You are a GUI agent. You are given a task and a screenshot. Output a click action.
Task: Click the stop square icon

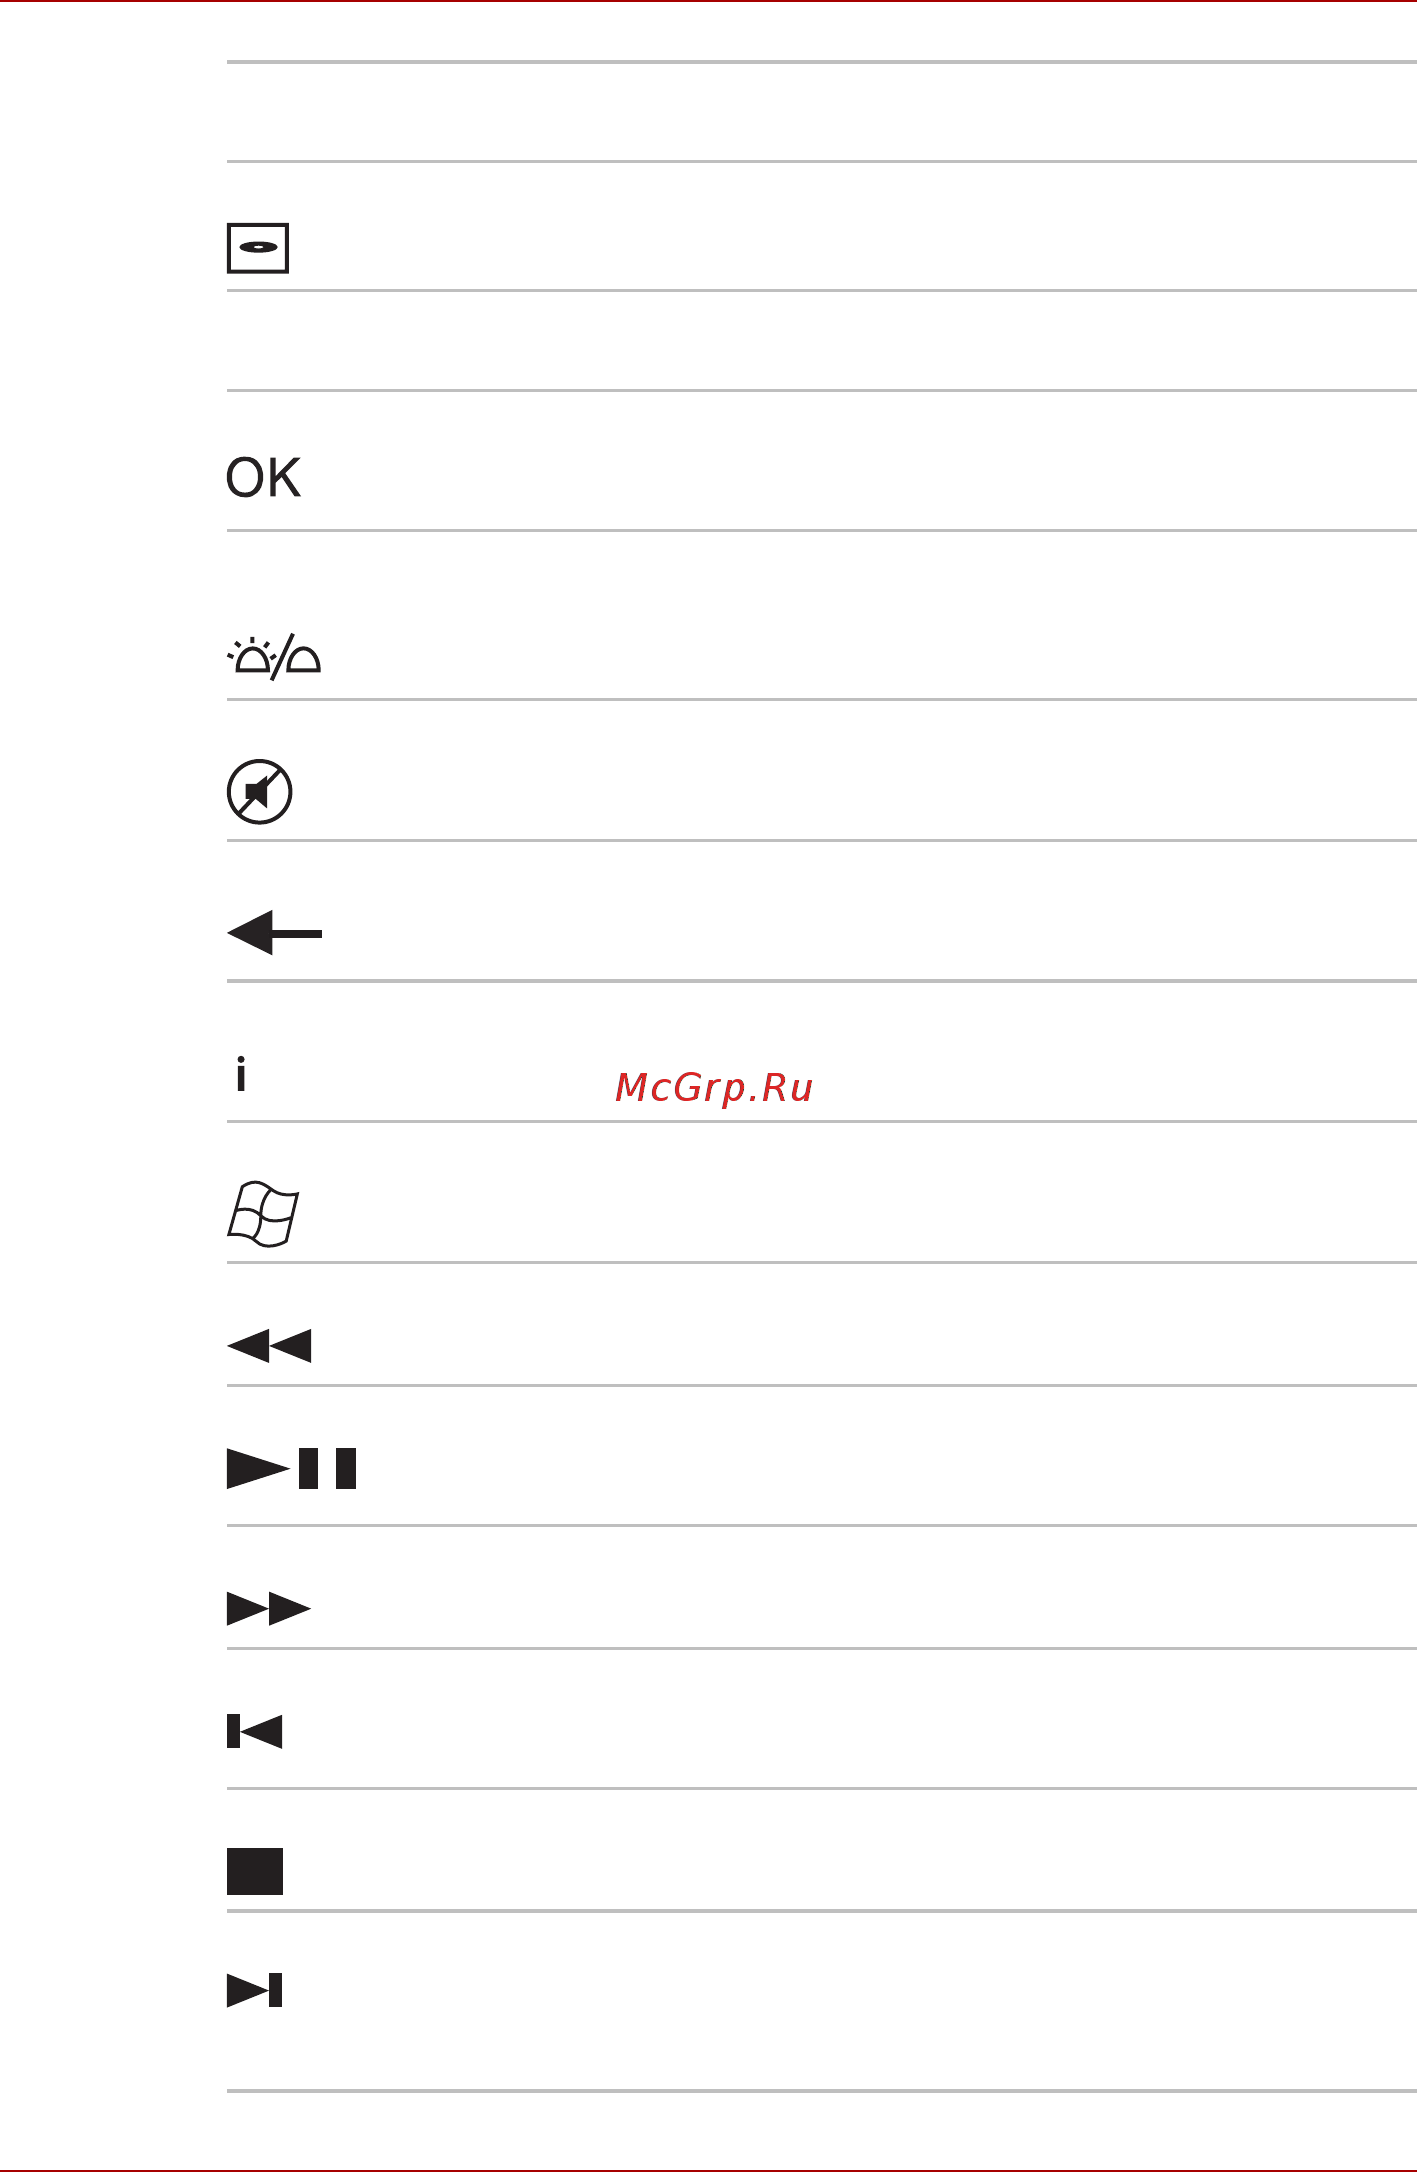(x=254, y=1871)
